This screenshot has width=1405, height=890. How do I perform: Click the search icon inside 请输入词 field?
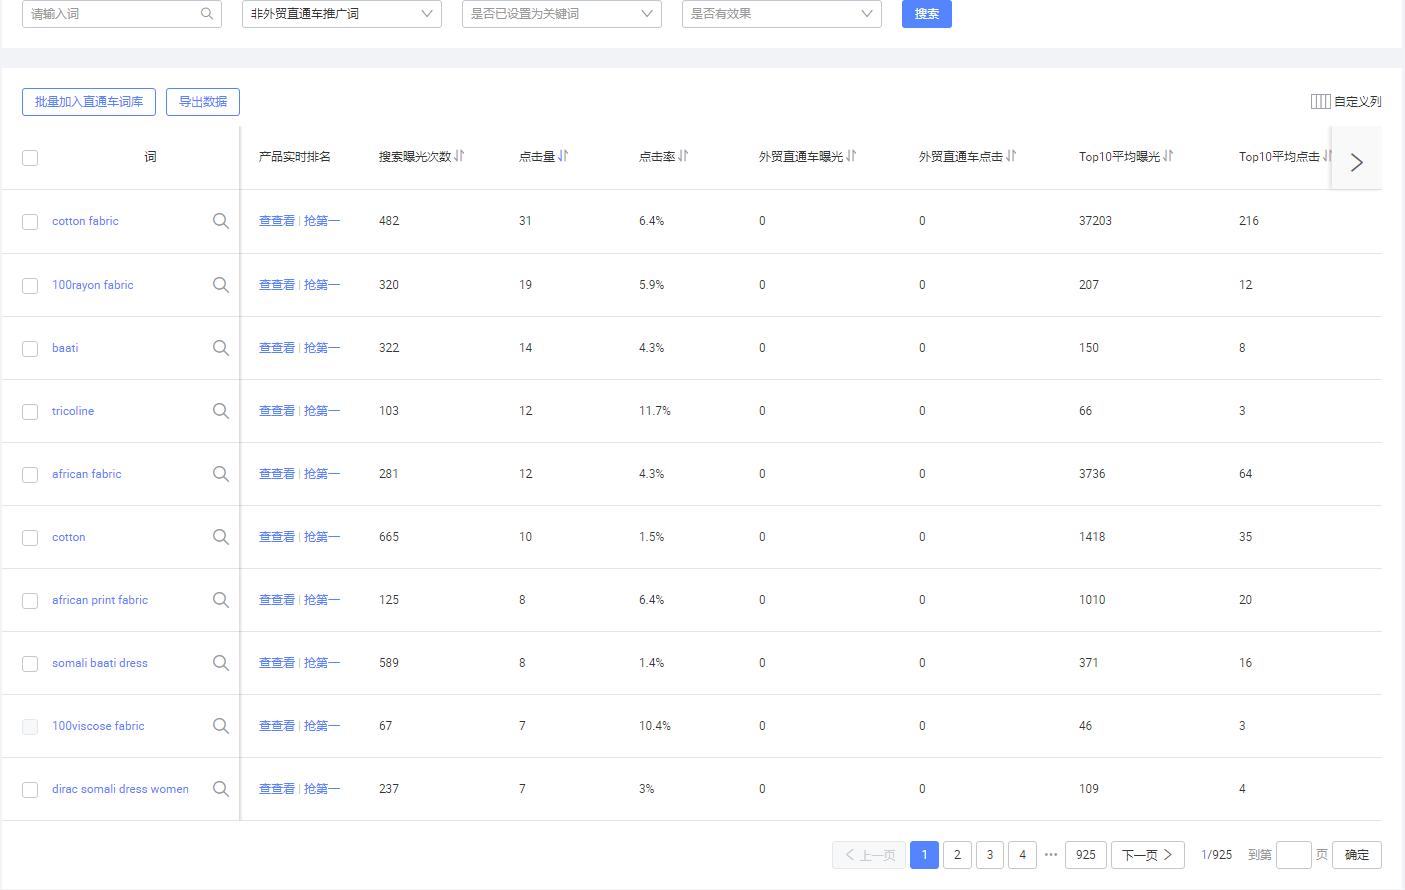(x=206, y=14)
